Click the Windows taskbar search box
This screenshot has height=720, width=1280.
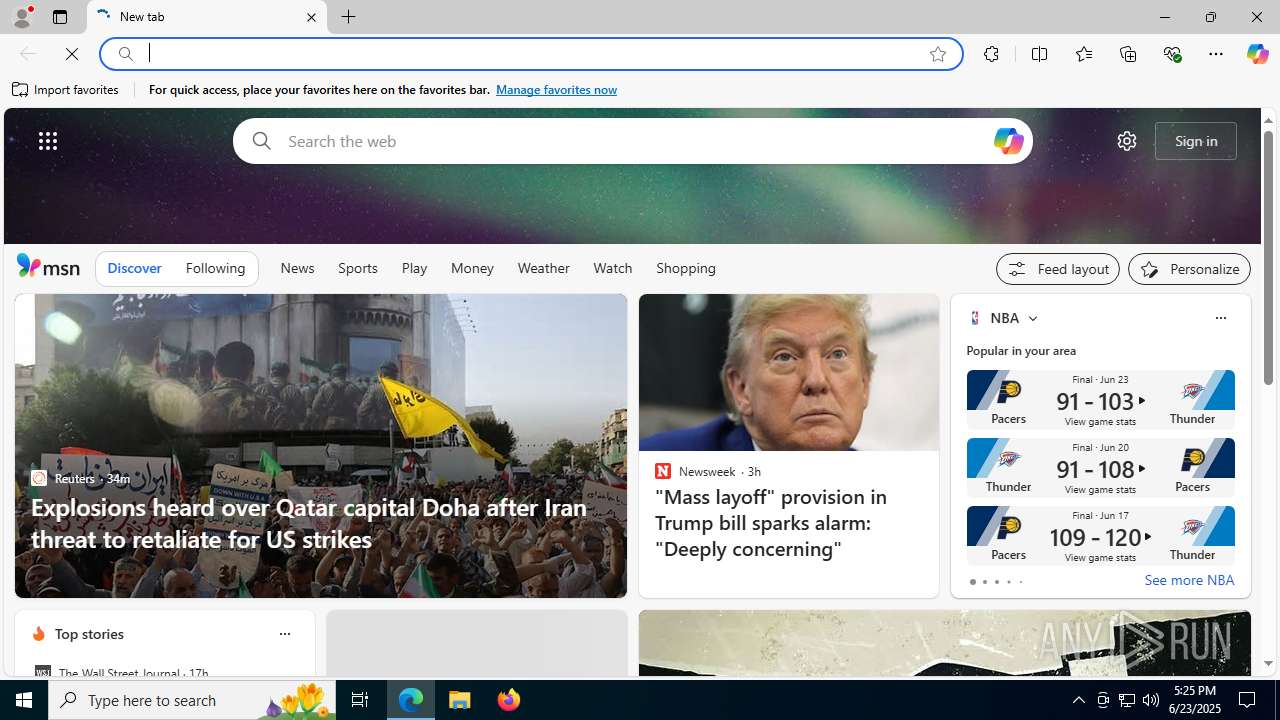191,700
